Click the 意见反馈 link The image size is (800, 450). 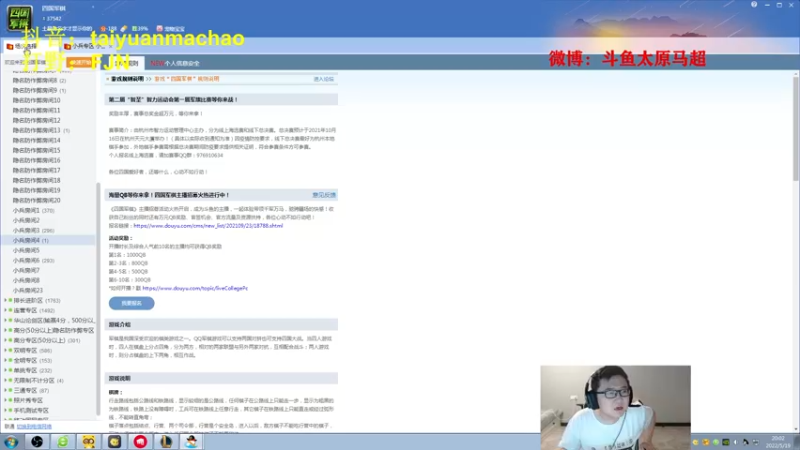click(x=324, y=195)
